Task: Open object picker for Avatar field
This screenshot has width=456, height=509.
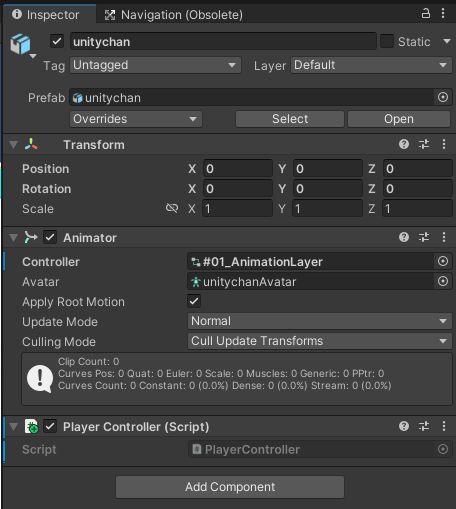Action: [x=443, y=281]
